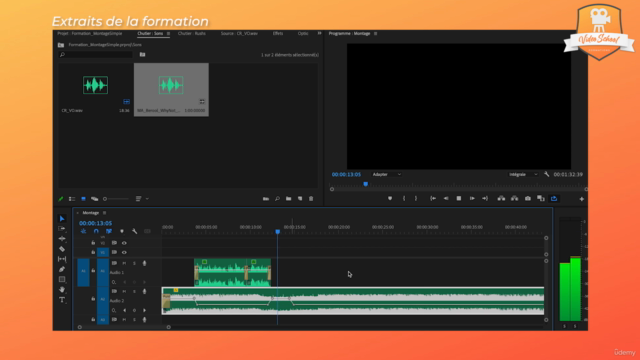The height and width of the screenshot is (360, 640).
Task: Step back one frame
Action: coord(446,198)
